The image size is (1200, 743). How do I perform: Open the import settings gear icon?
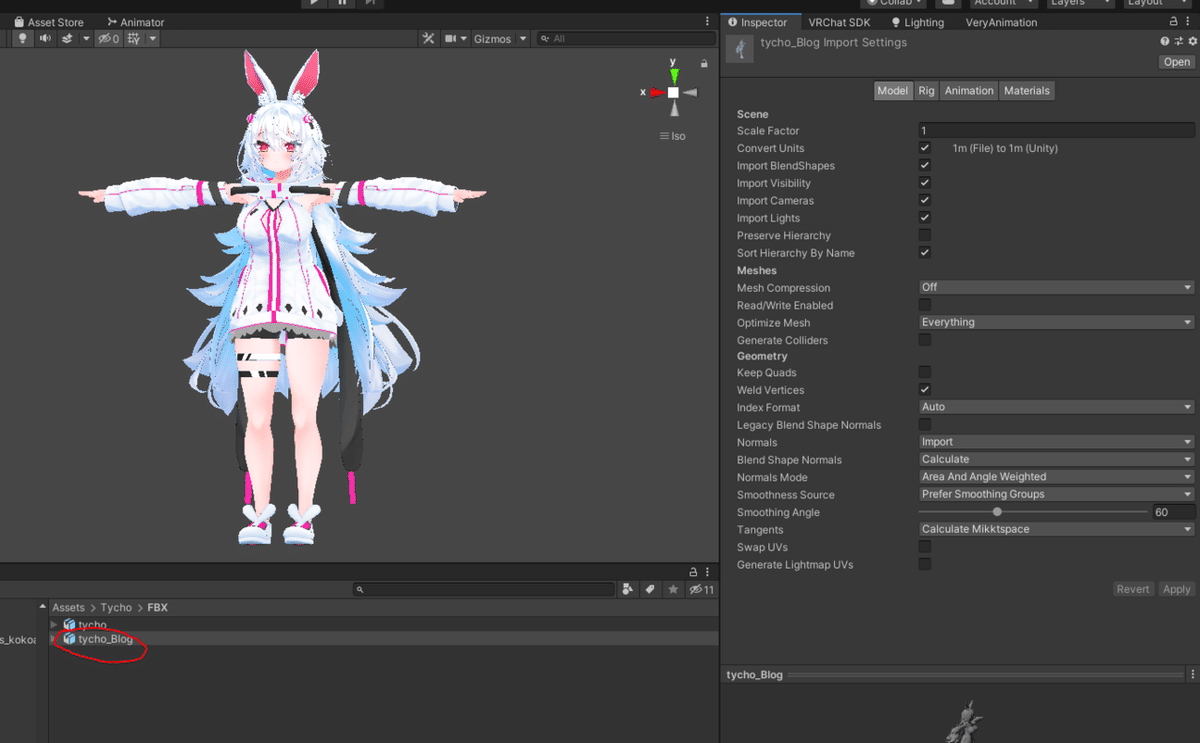pyautogui.click(x=1192, y=42)
